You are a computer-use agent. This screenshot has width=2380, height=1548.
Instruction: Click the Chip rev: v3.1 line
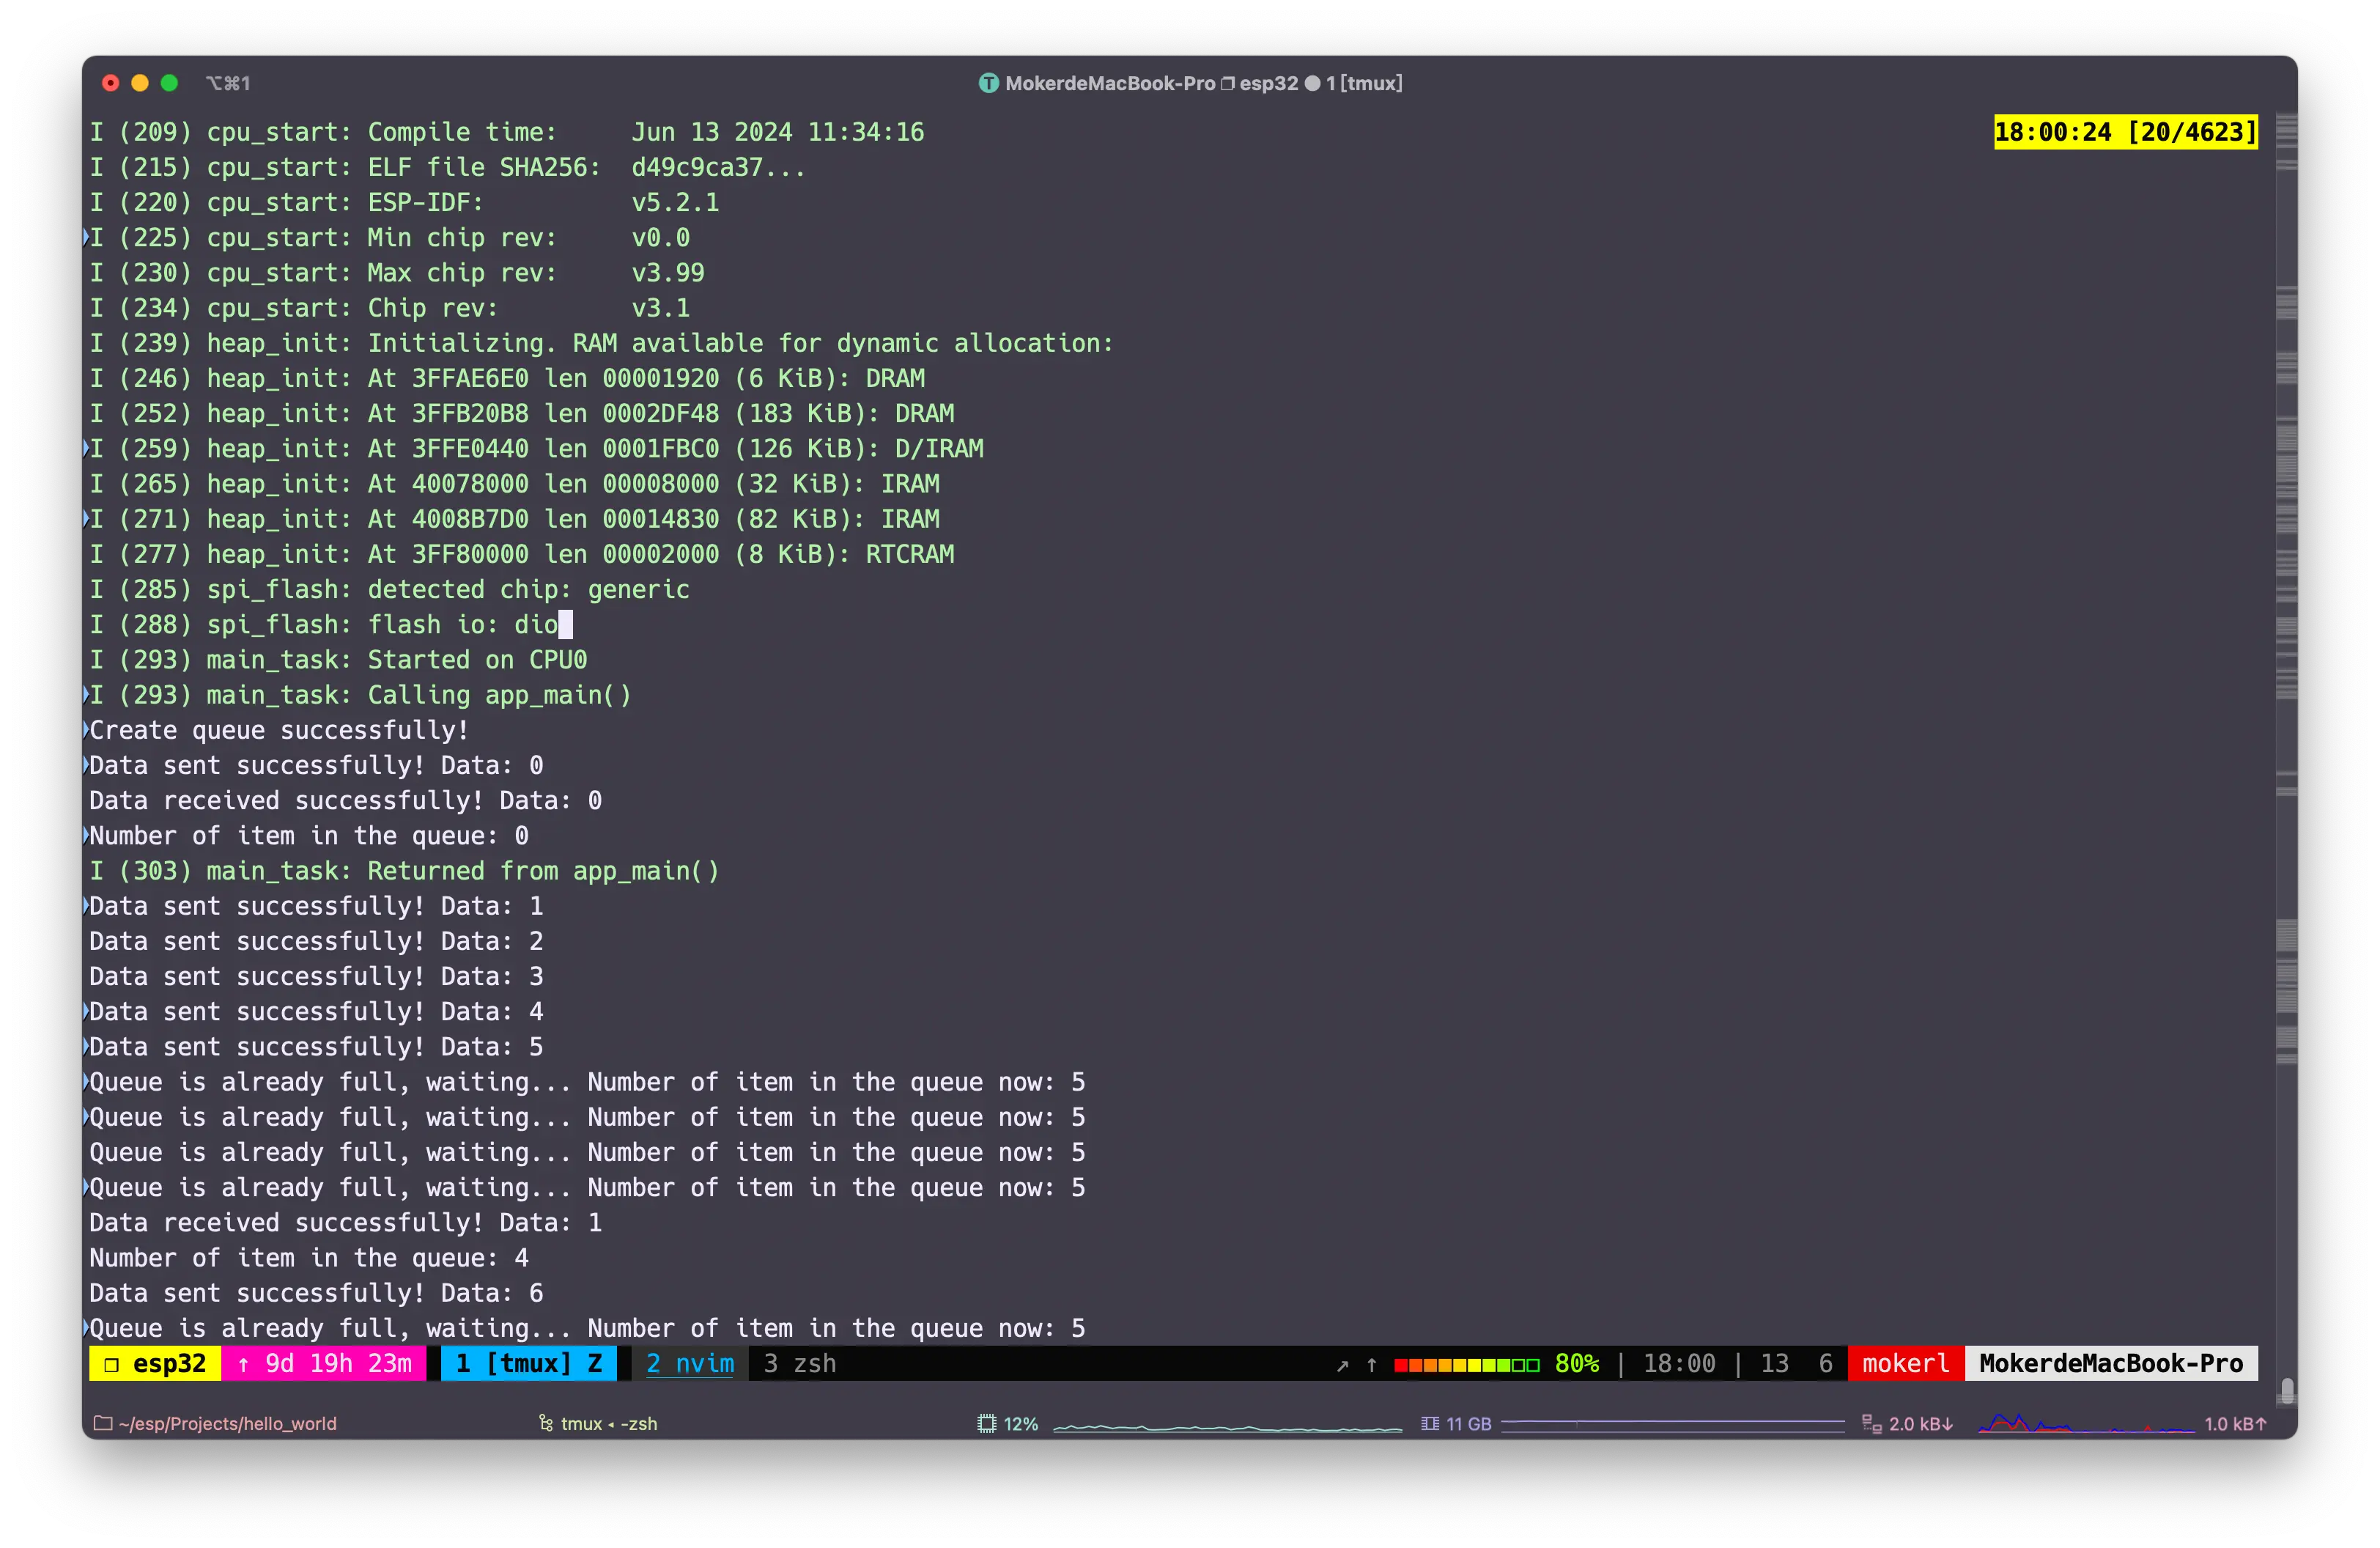pos(390,308)
